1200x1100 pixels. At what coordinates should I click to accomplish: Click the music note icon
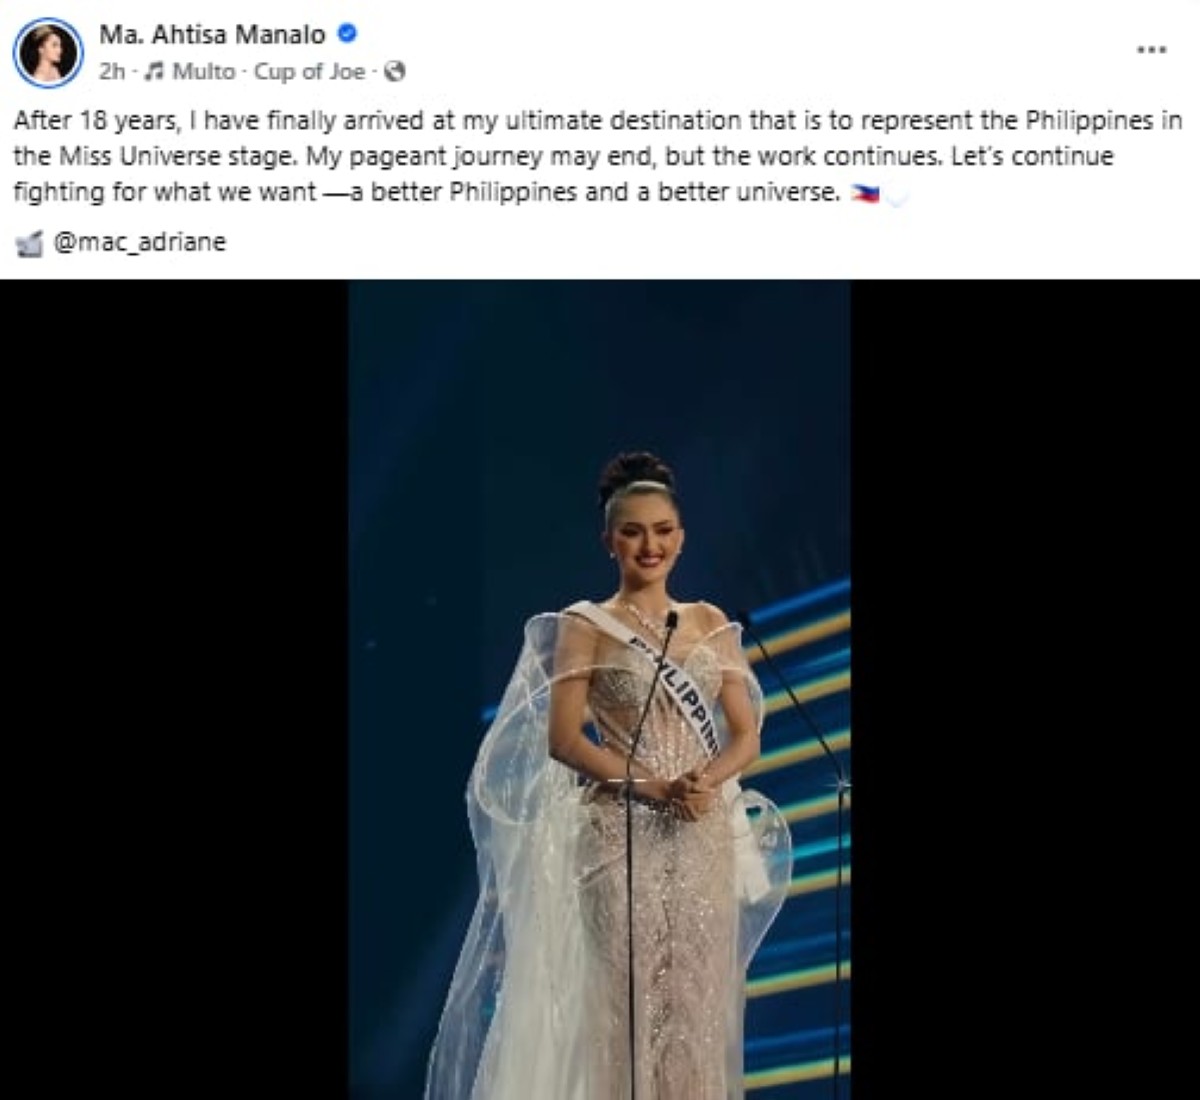click(155, 72)
